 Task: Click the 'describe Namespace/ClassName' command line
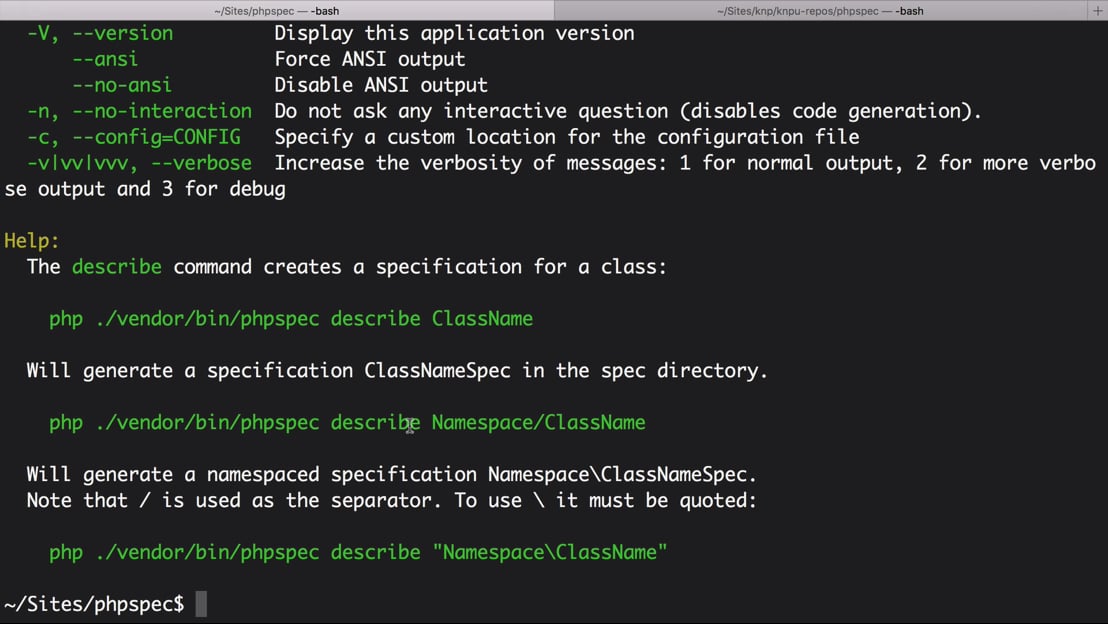pos(347,423)
